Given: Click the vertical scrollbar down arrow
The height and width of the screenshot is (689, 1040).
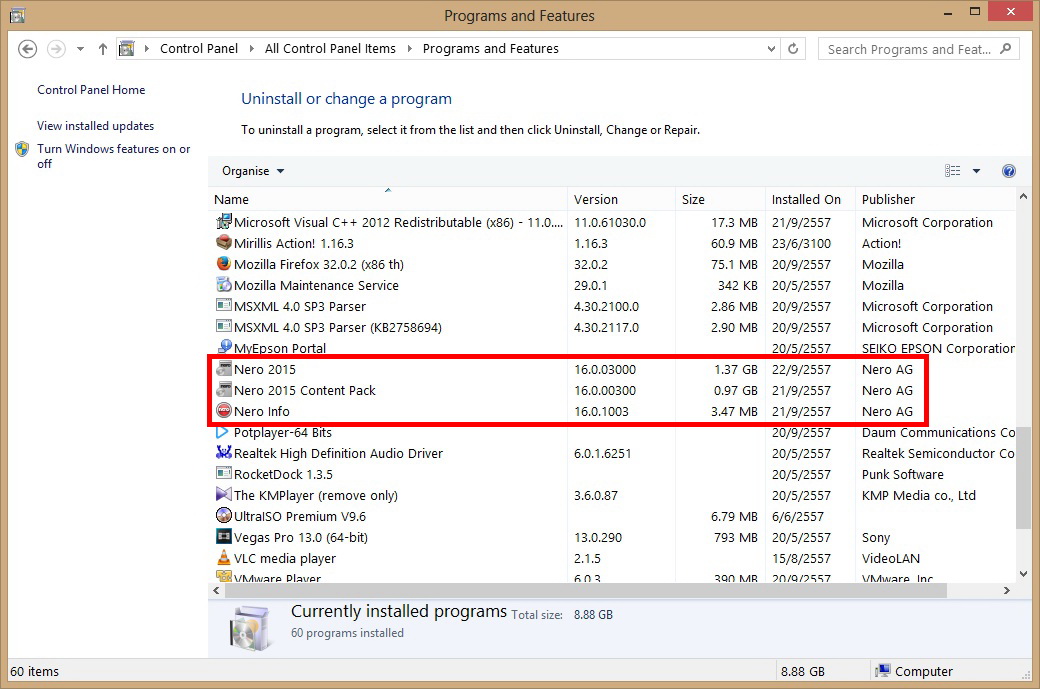Looking at the screenshot, I should tap(1023, 574).
